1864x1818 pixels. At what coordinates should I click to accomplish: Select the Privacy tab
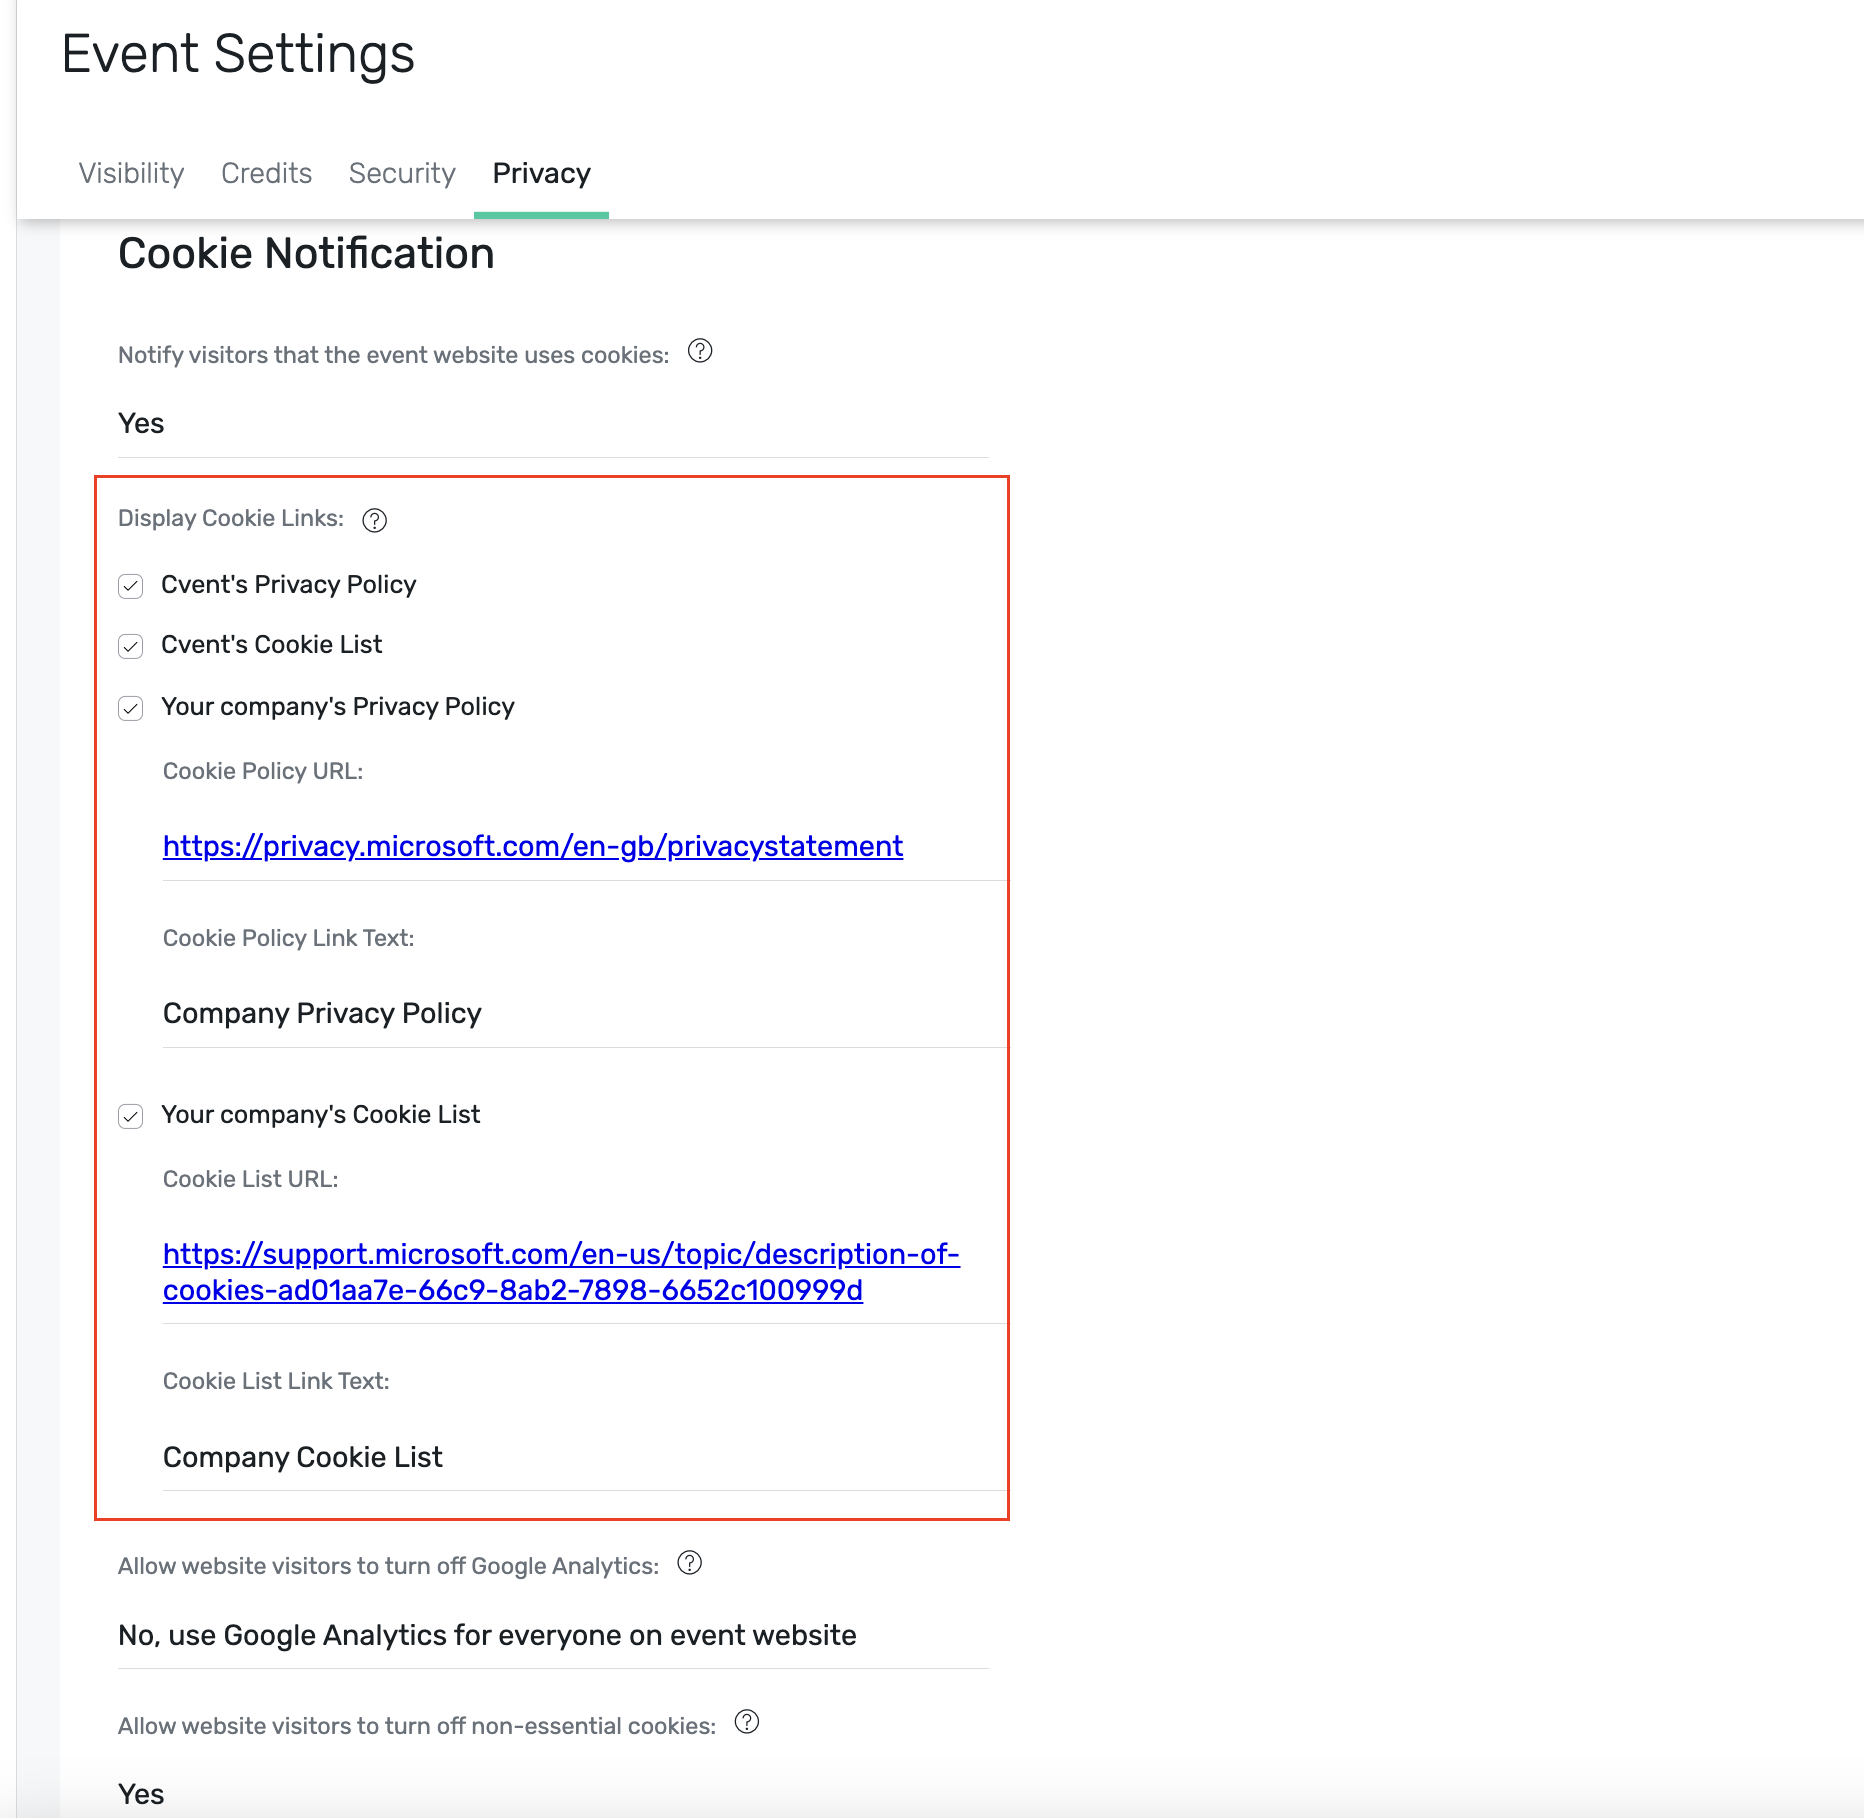click(541, 173)
